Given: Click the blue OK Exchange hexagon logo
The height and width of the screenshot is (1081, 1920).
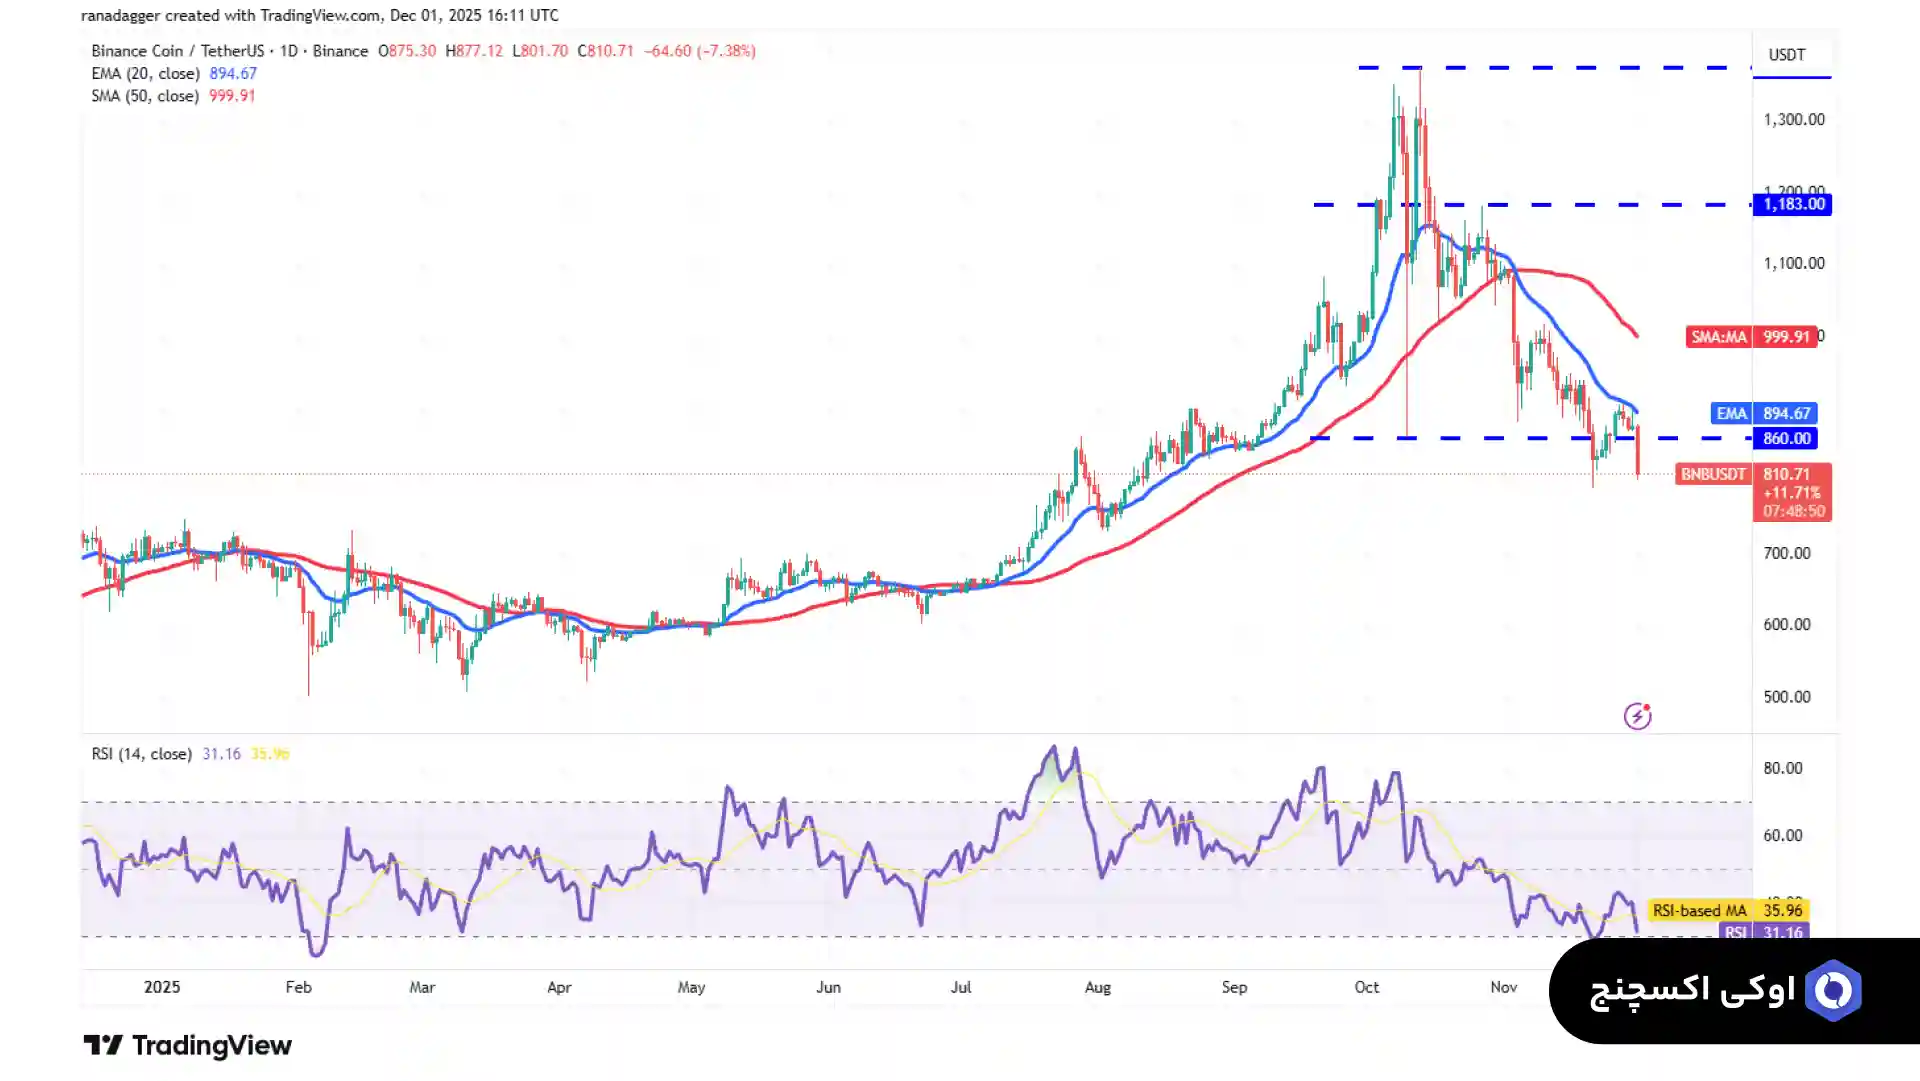Looking at the screenshot, I should click(x=1833, y=991).
